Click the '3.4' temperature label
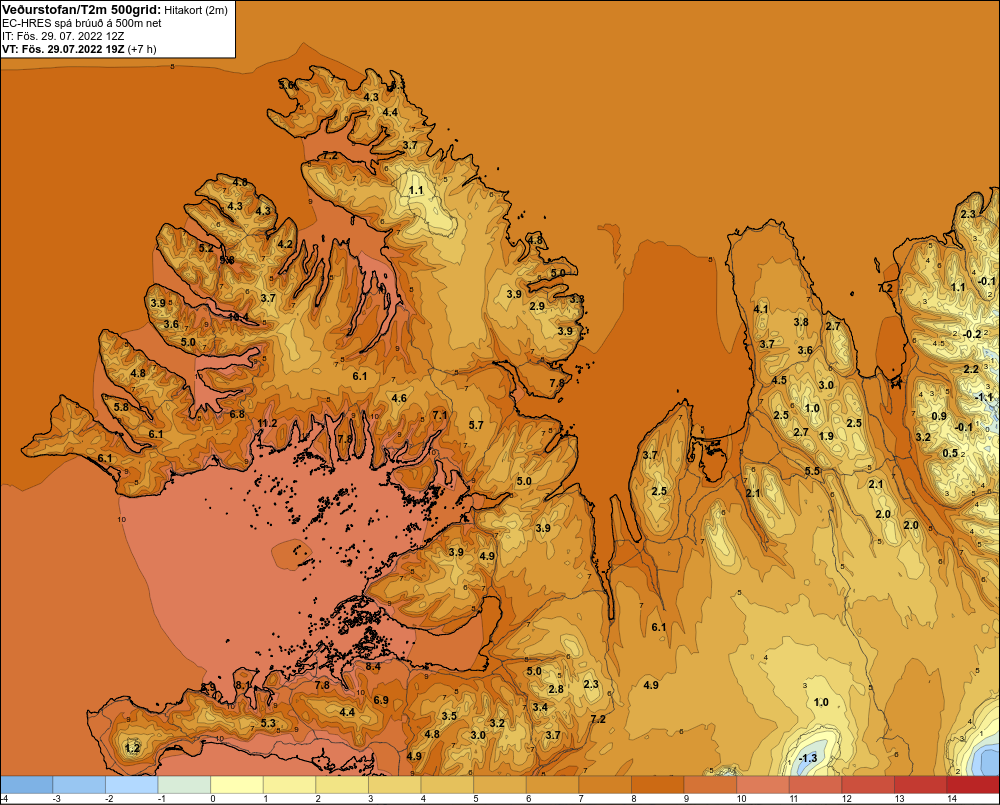1000x805 pixels. (x=540, y=707)
